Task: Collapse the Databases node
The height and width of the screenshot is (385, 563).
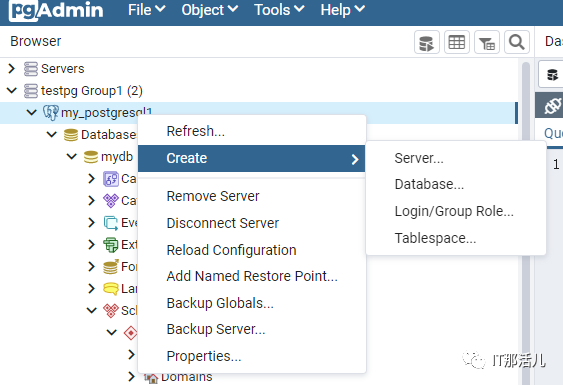Action: click(52, 134)
